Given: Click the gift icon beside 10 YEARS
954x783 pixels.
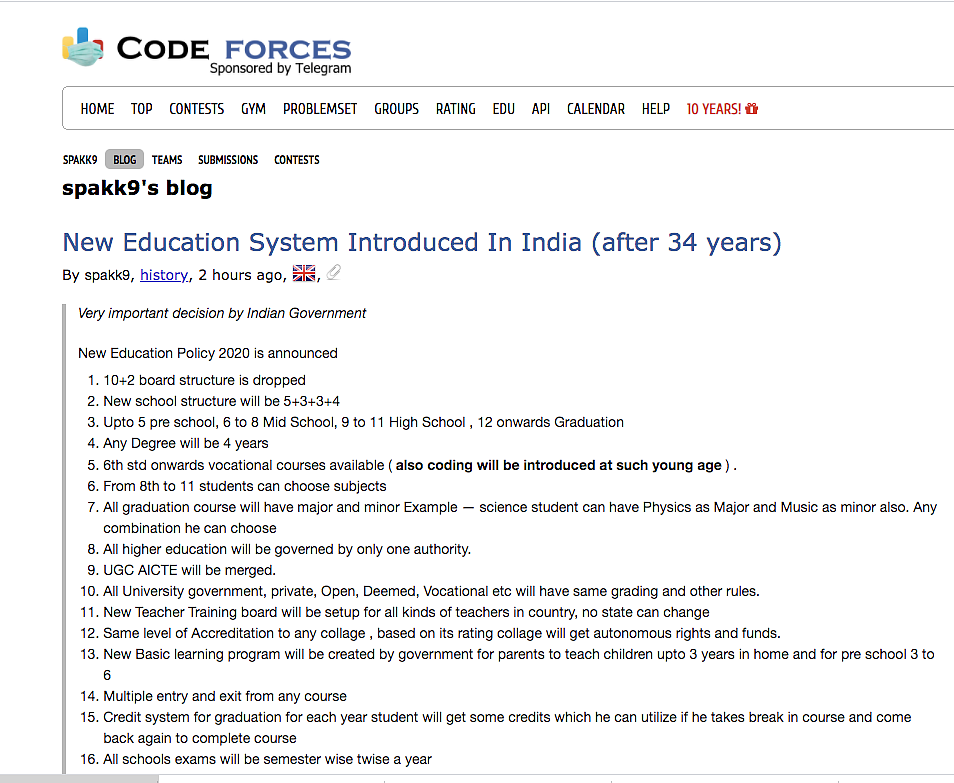Looking at the screenshot, I should tap(752, 109).
